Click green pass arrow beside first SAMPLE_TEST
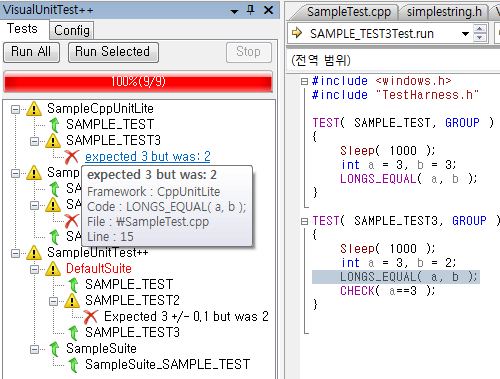Screen dimensions: 500x379 [54, 125]
